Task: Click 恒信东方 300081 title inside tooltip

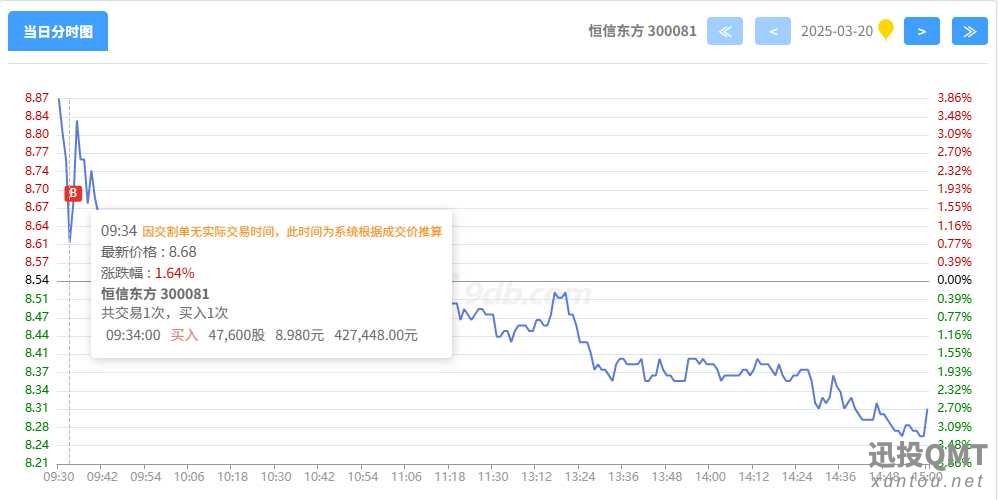Action: pos(155,293)
